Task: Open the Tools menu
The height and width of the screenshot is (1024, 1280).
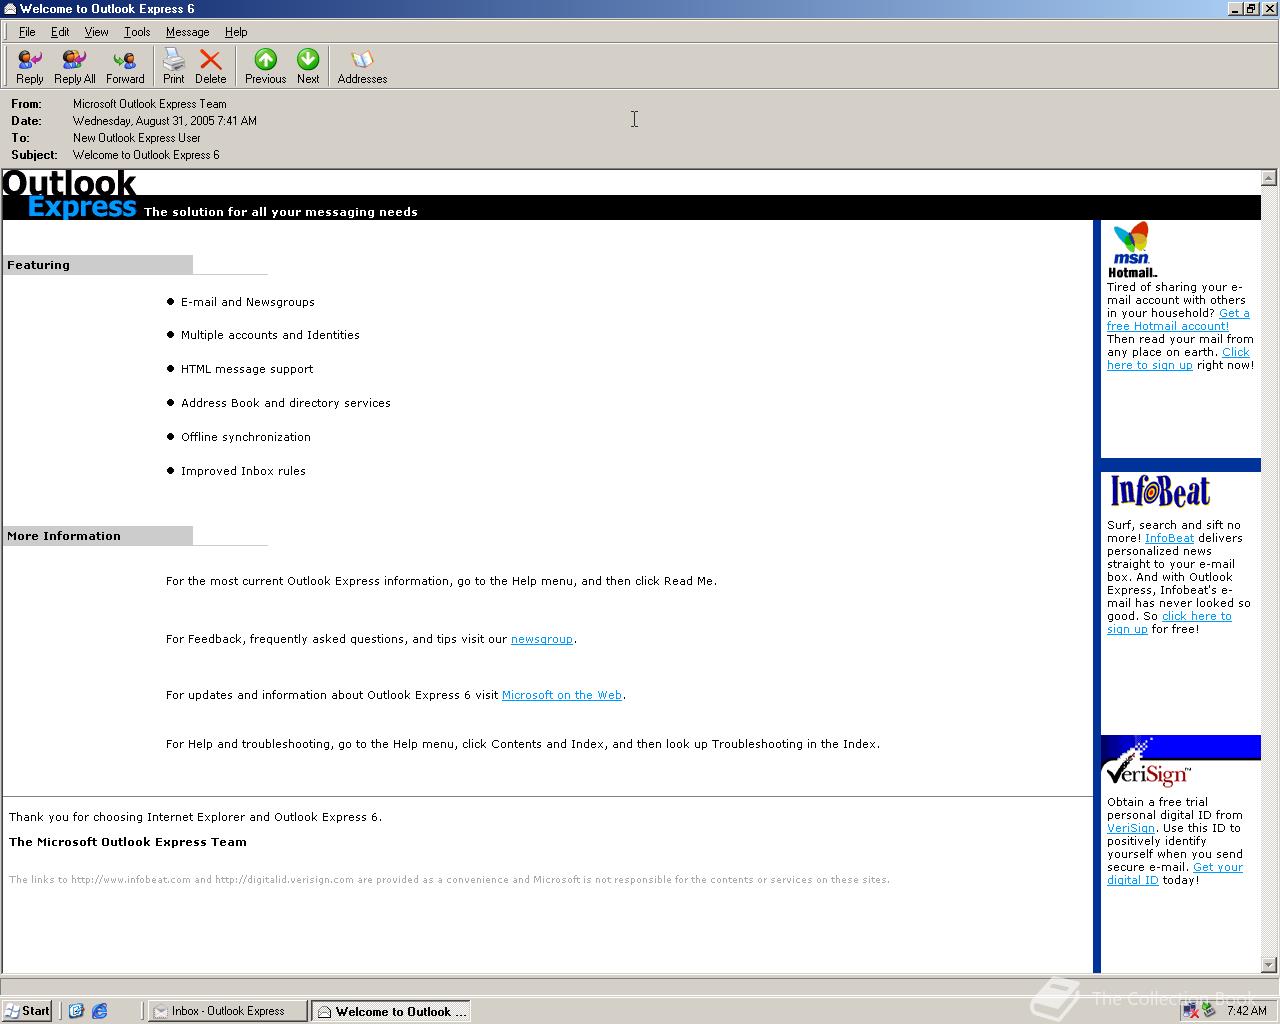Action: click(137, 32)
